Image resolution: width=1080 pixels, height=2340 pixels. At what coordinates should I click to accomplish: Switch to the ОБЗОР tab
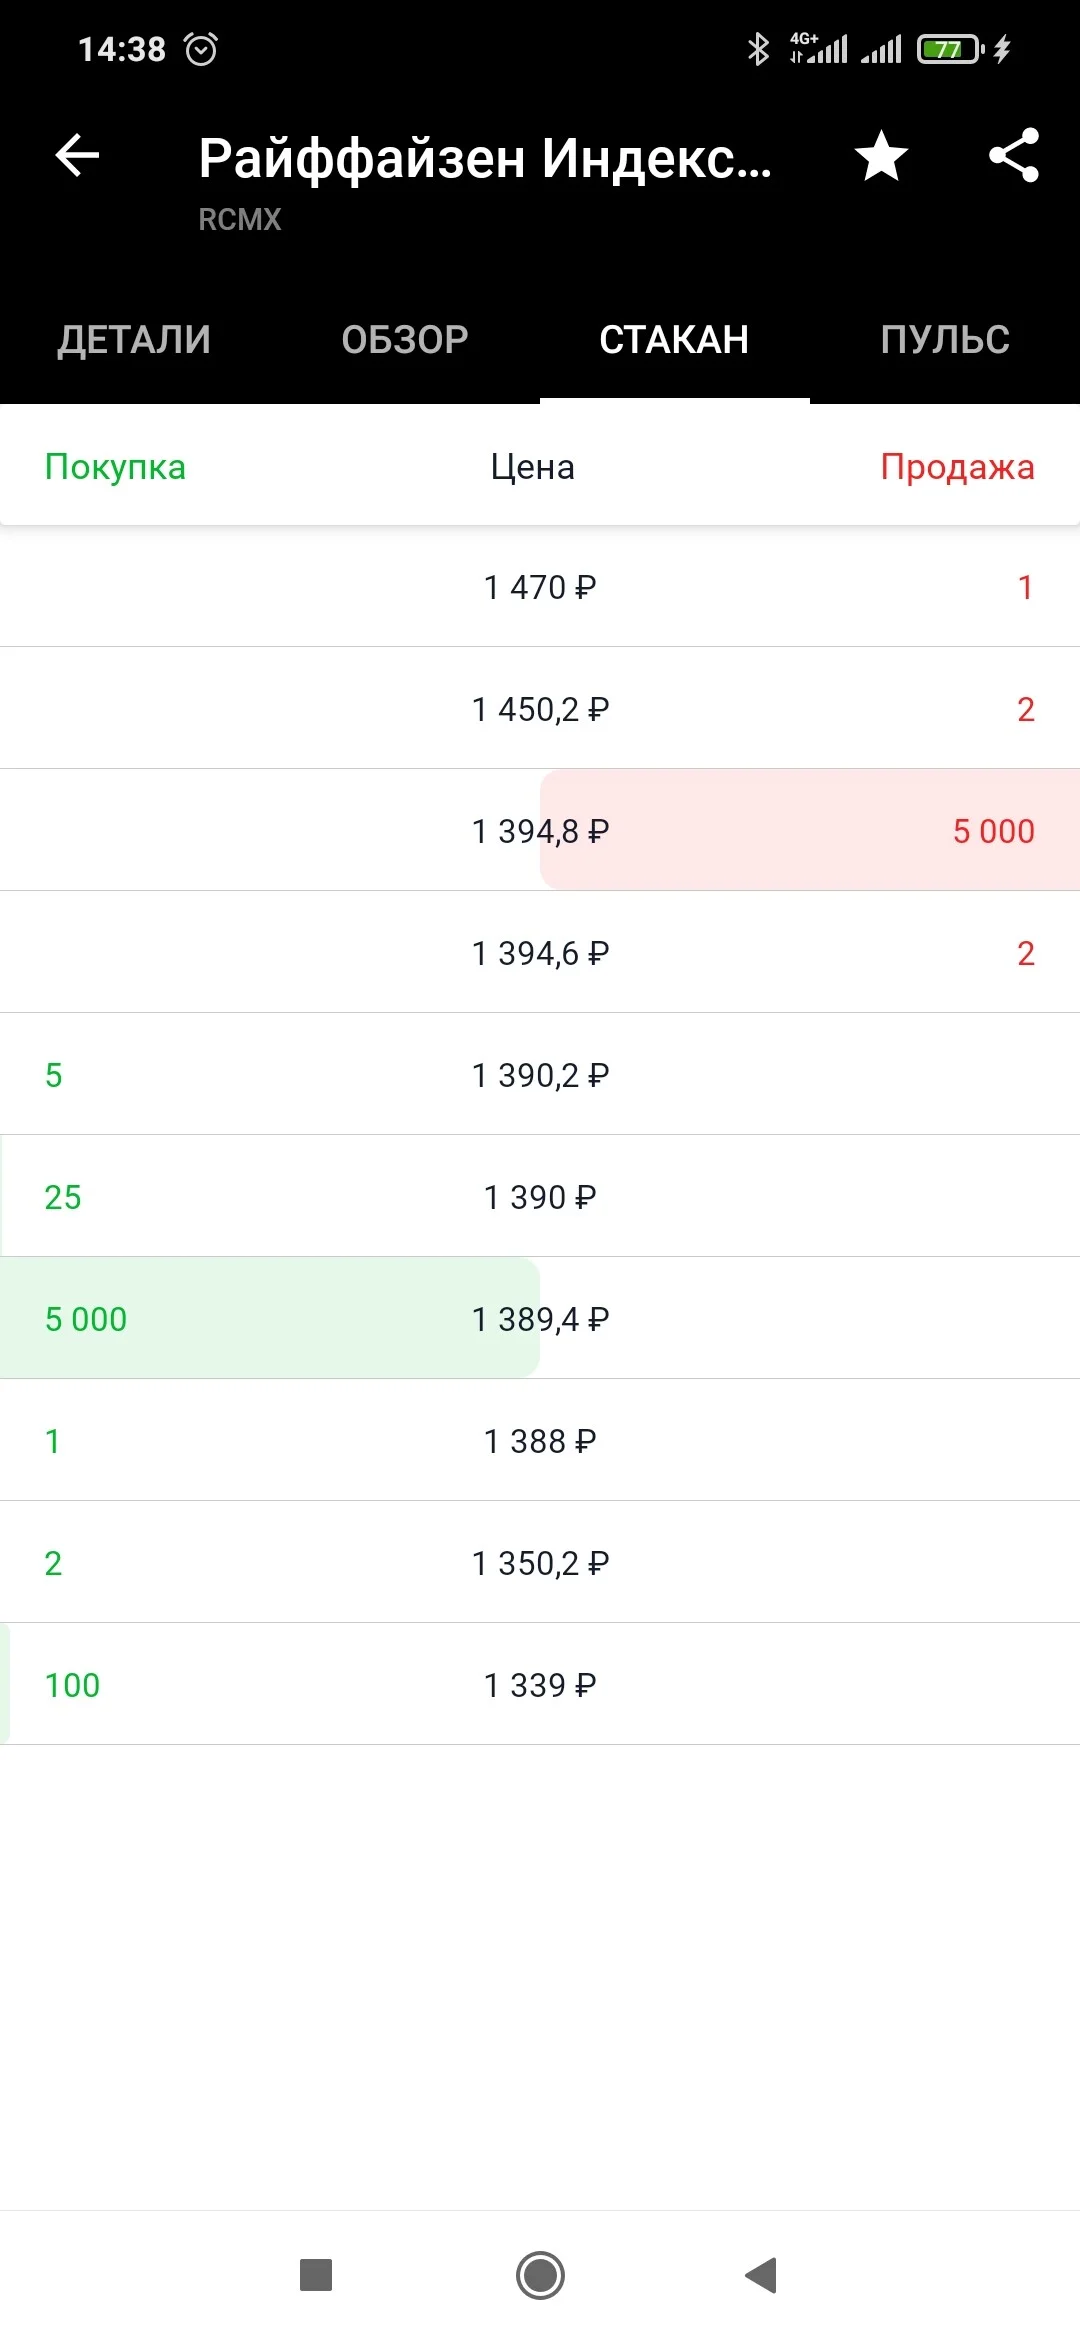coord(405,340)
